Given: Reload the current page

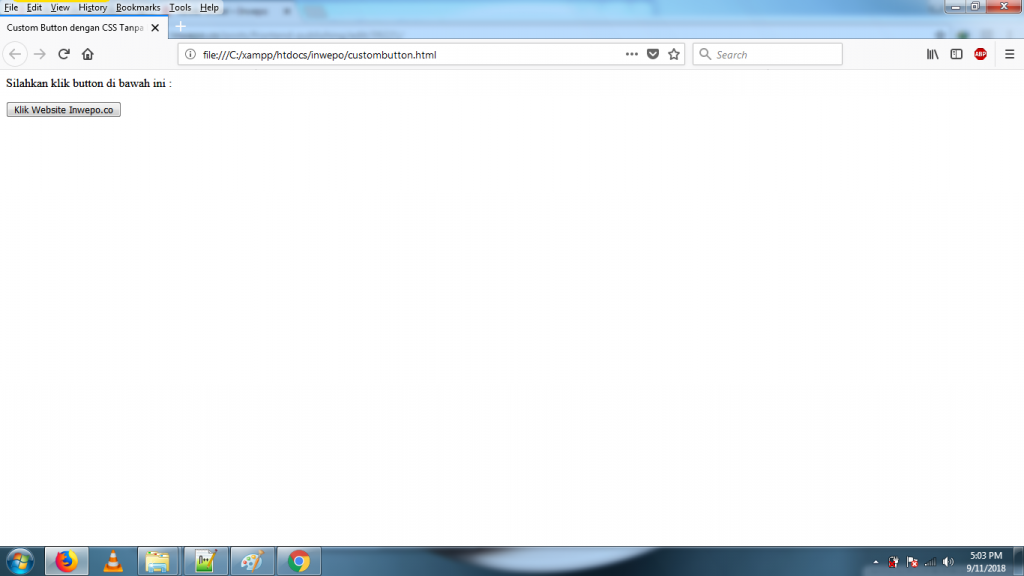Looking at the screenshot, I should click(63, 54).
